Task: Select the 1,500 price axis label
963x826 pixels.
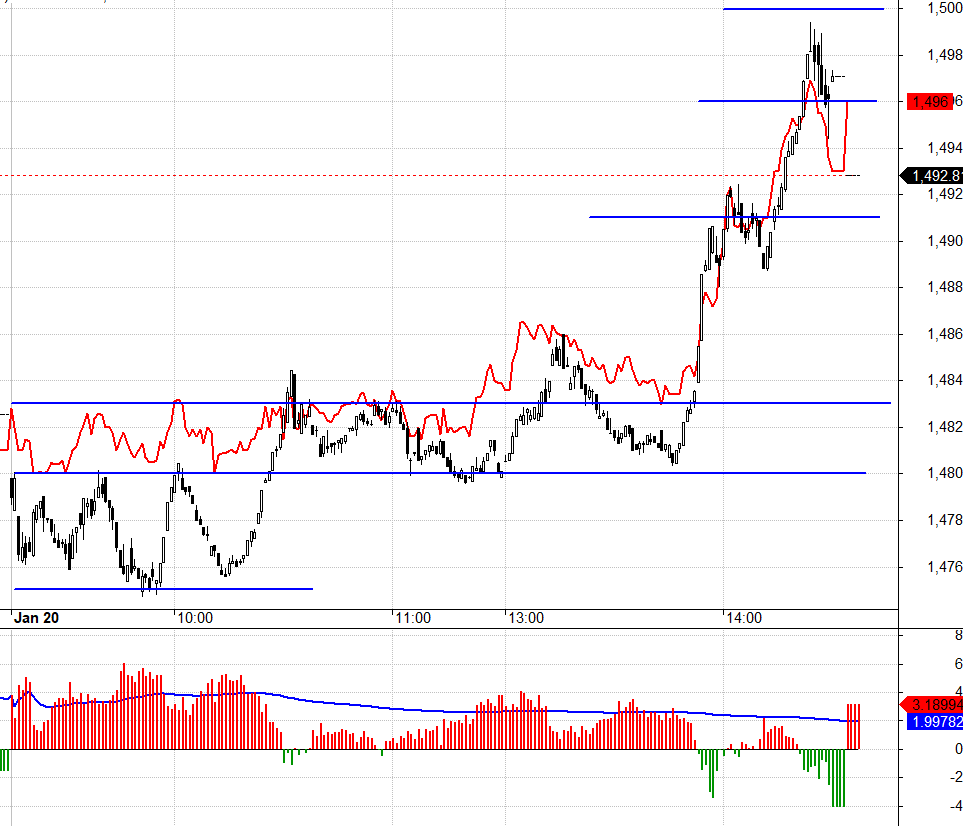Action: 945,8
